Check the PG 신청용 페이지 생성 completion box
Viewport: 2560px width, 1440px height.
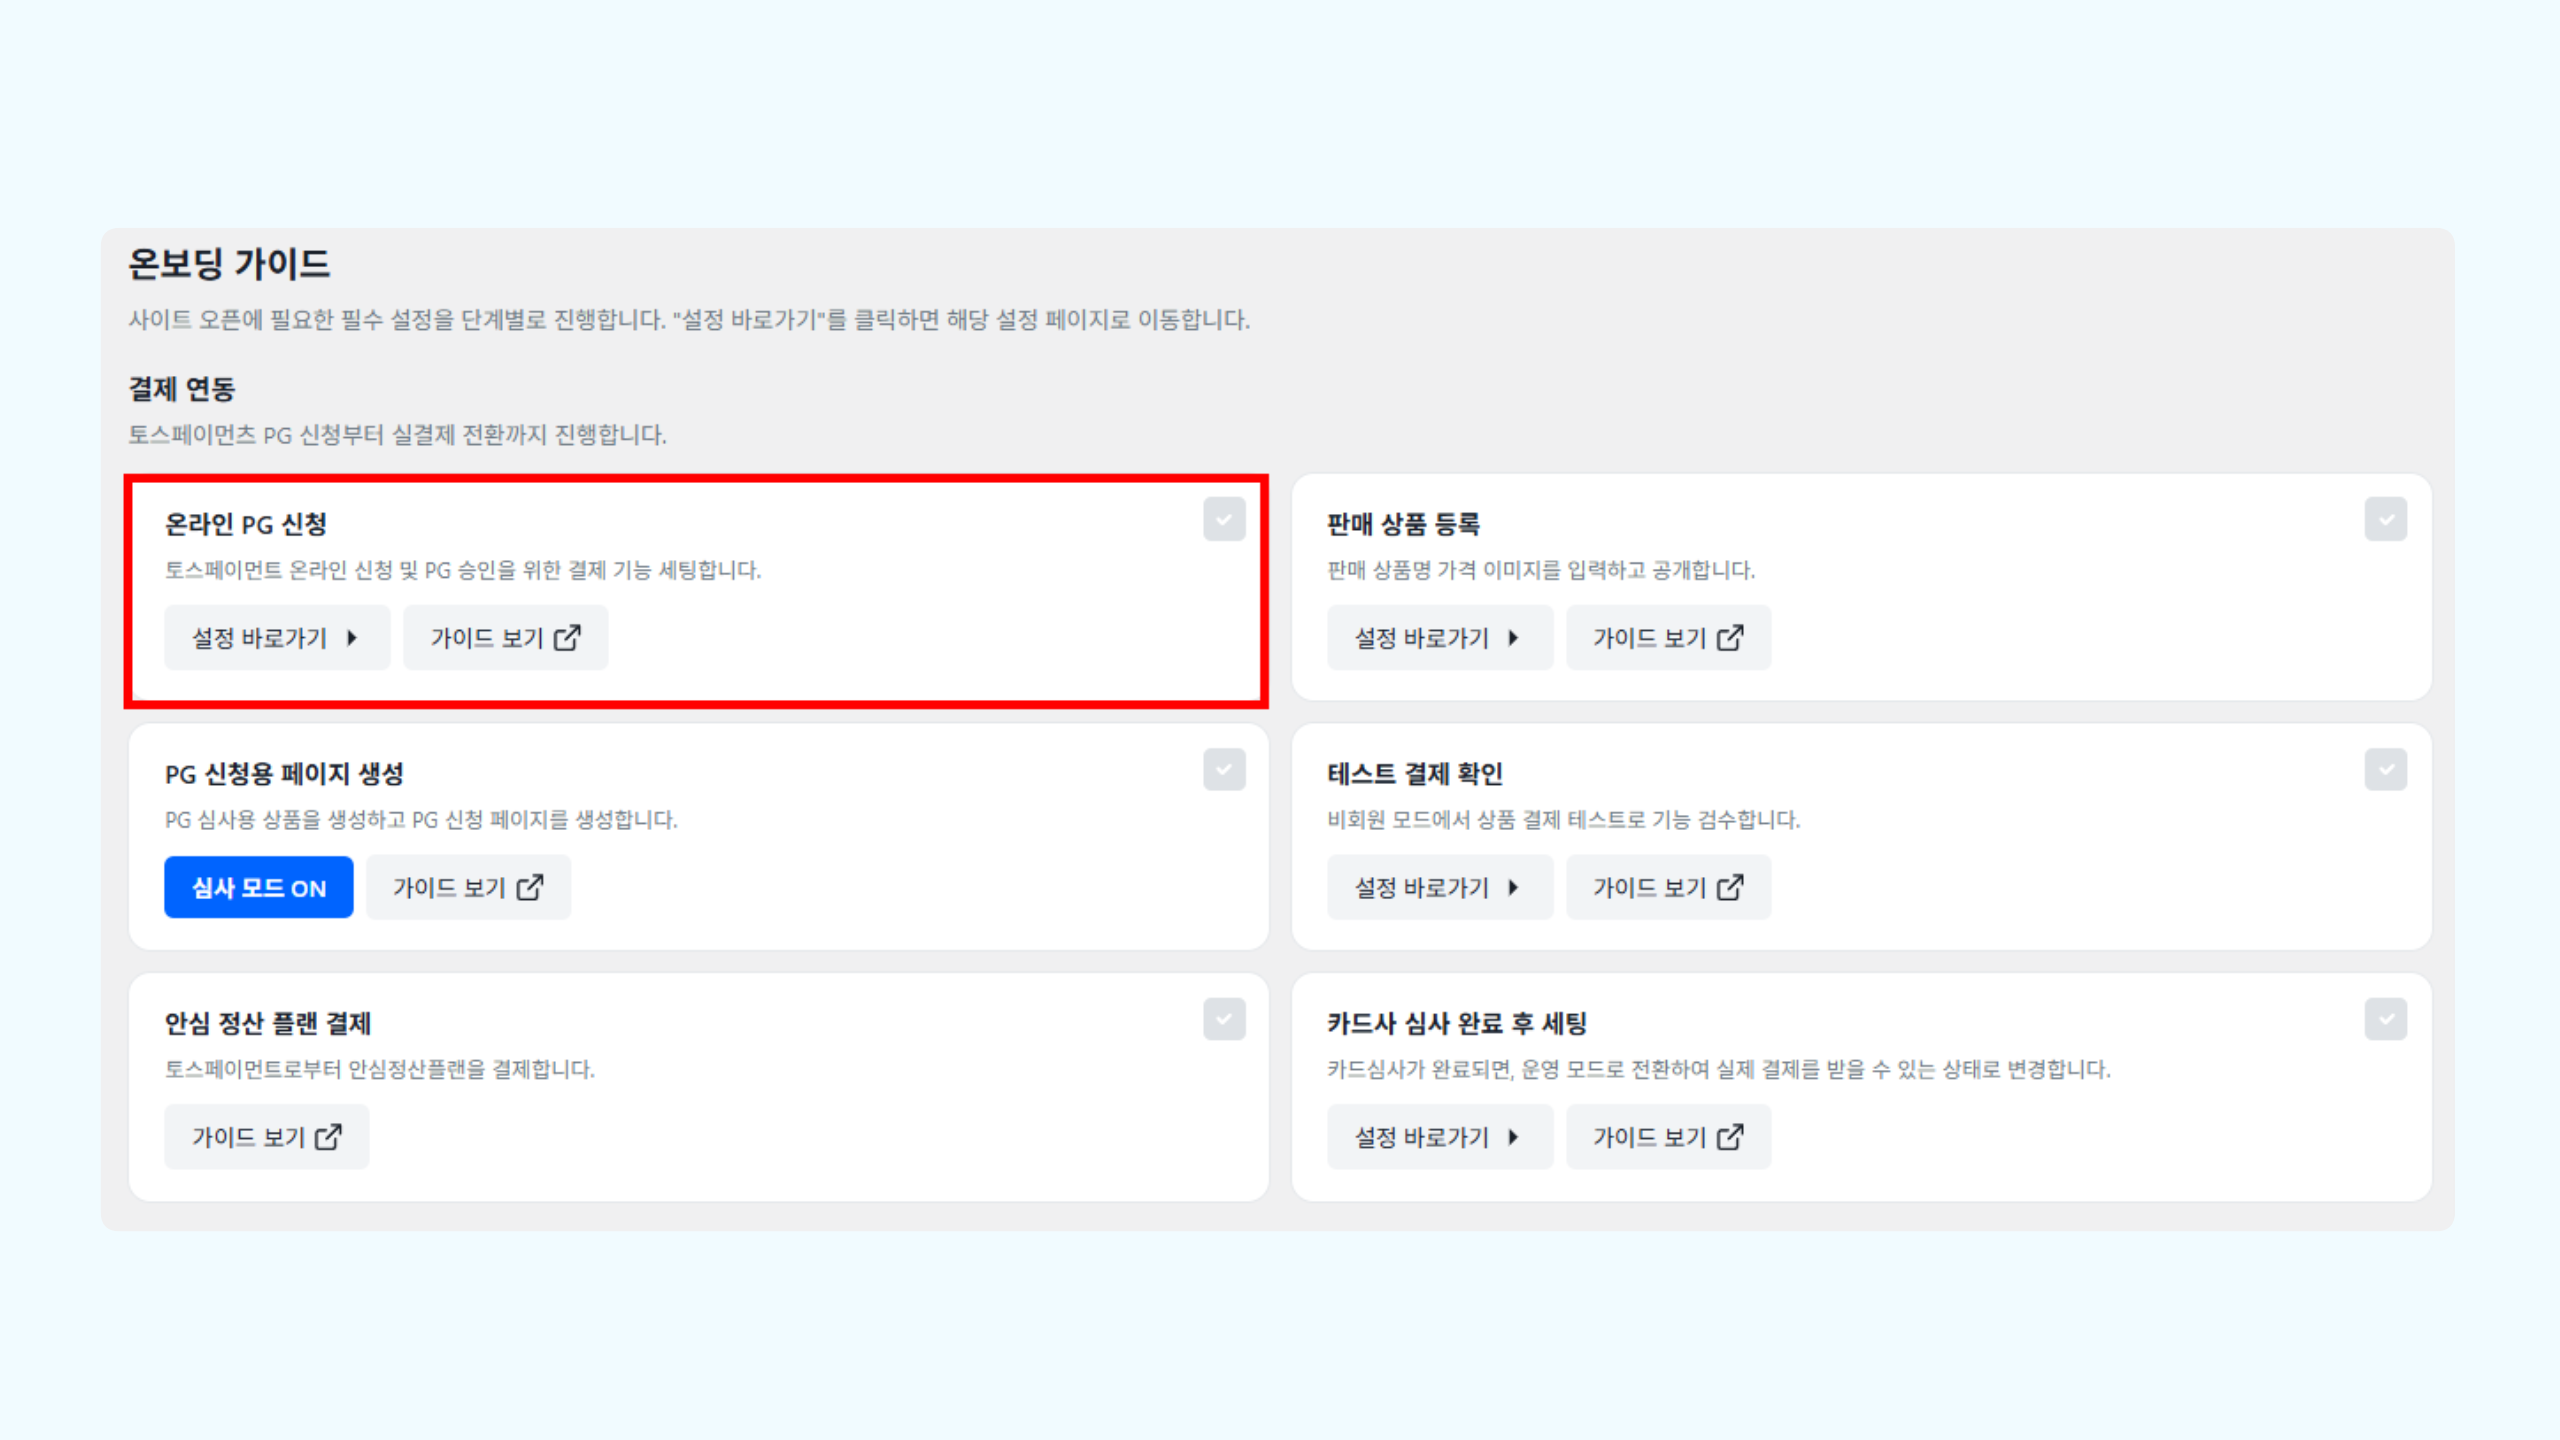pos(1224,770)
